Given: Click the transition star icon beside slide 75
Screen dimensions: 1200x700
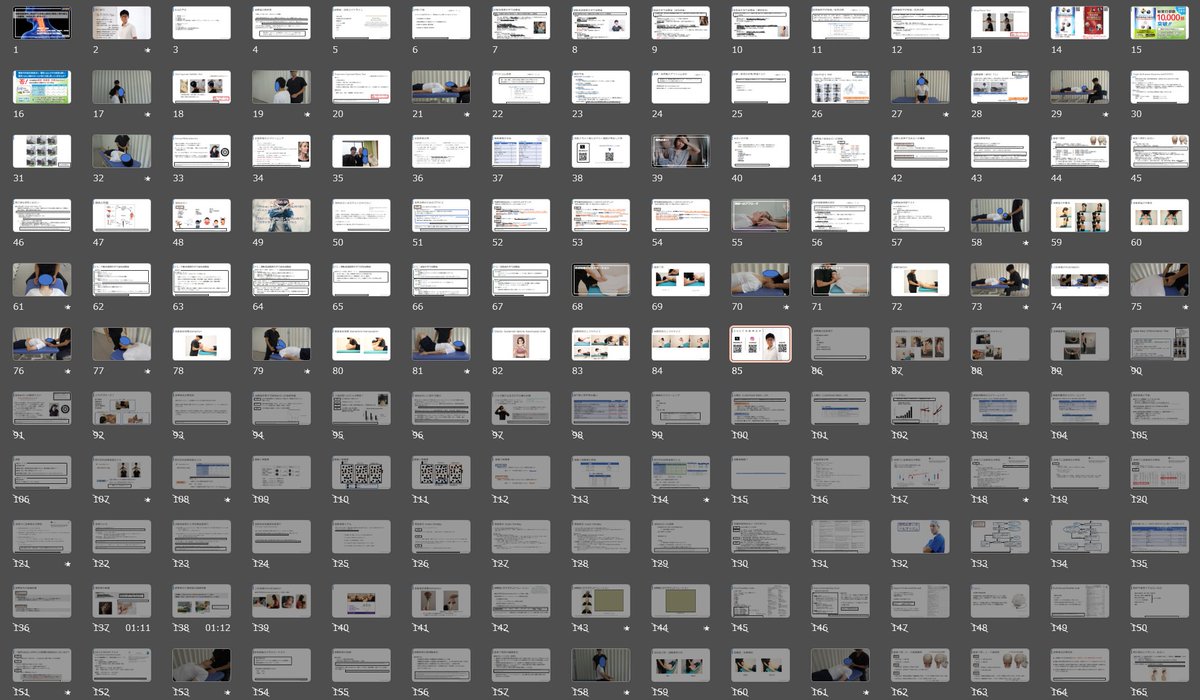Looking at the screenshot, I should (x=1186, y=306).
